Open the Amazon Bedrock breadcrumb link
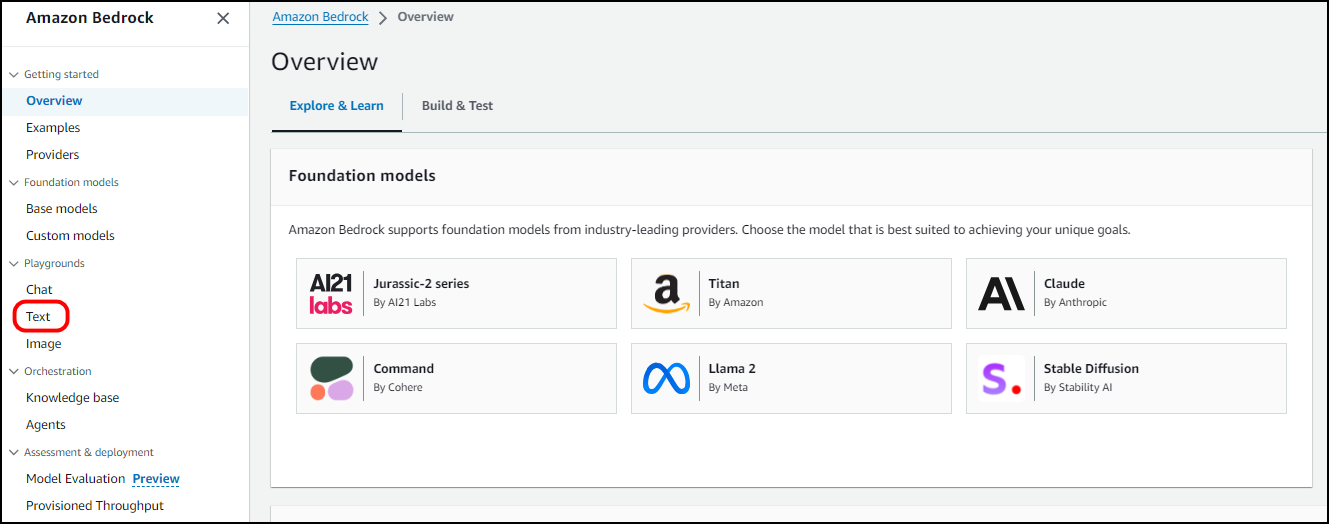1329x524 pixels. (321, 17)
